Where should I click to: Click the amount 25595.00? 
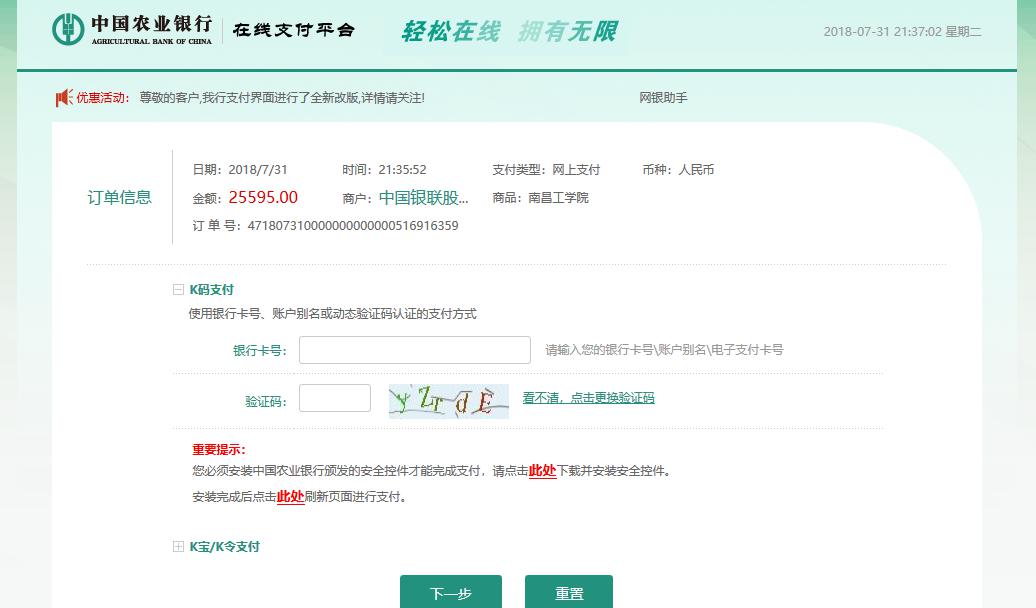263,197
